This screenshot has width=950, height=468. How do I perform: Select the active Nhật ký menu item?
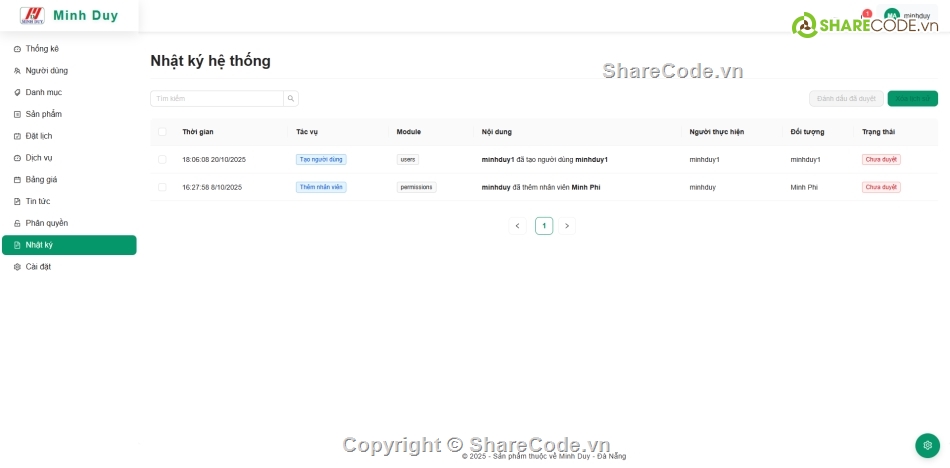pyautogui.click(x=69, y=246)
